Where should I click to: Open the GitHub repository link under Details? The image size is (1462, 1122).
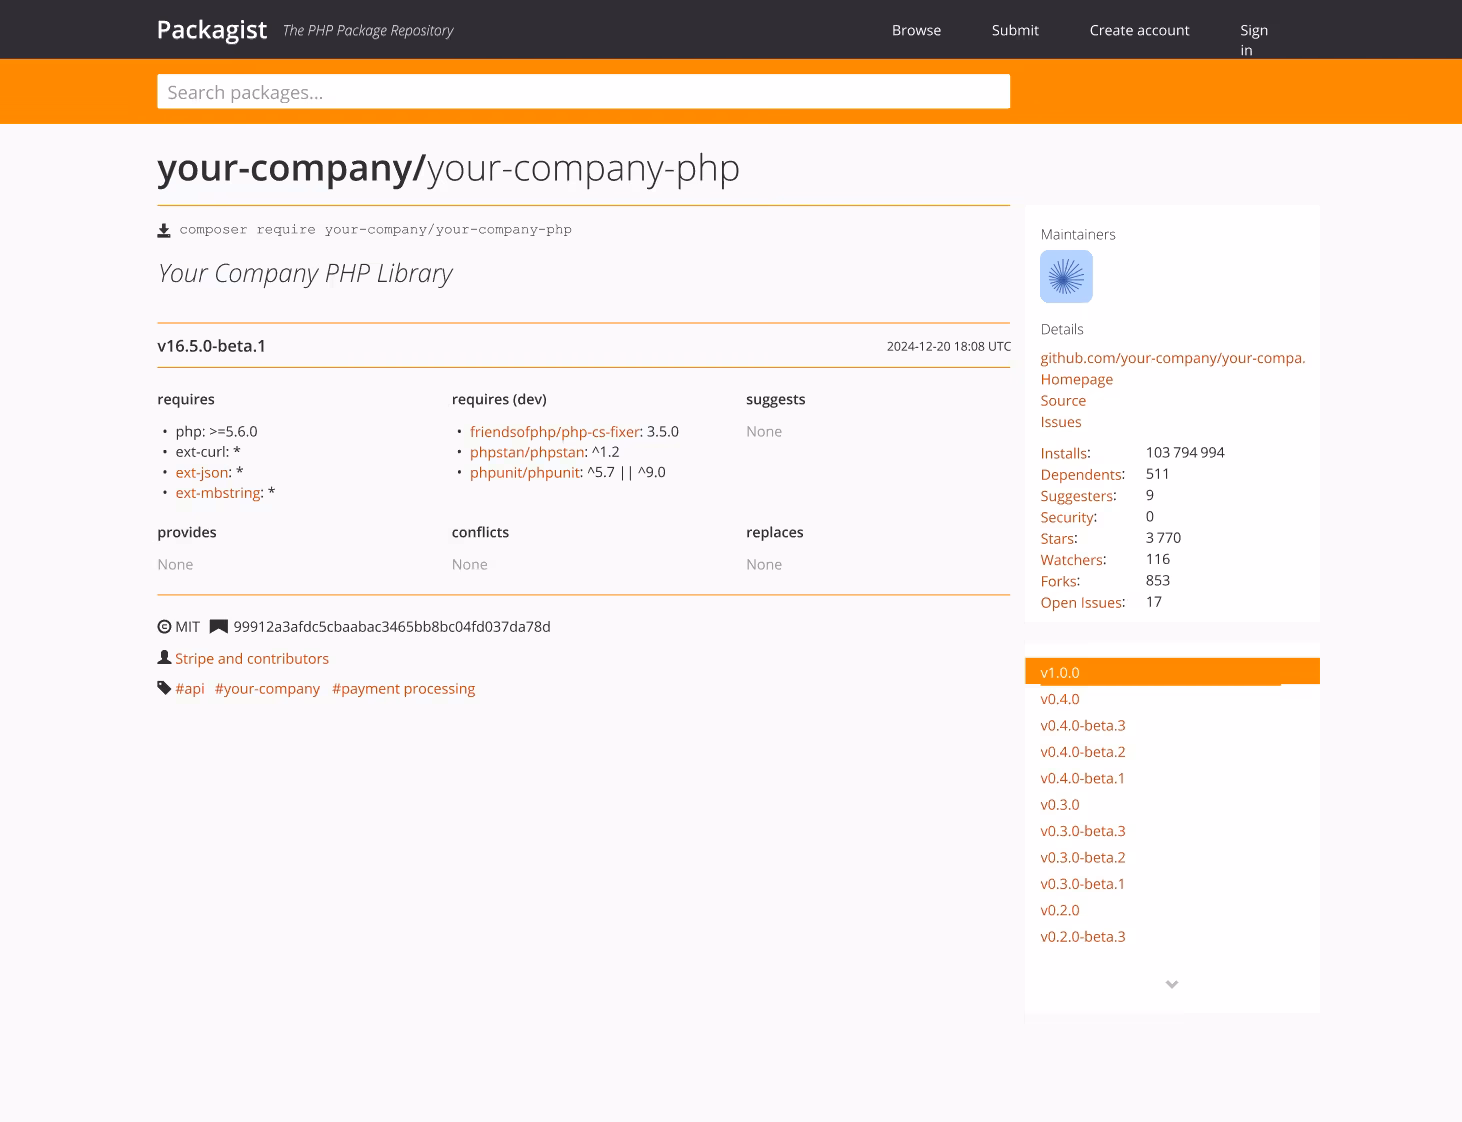point(1172,358)
